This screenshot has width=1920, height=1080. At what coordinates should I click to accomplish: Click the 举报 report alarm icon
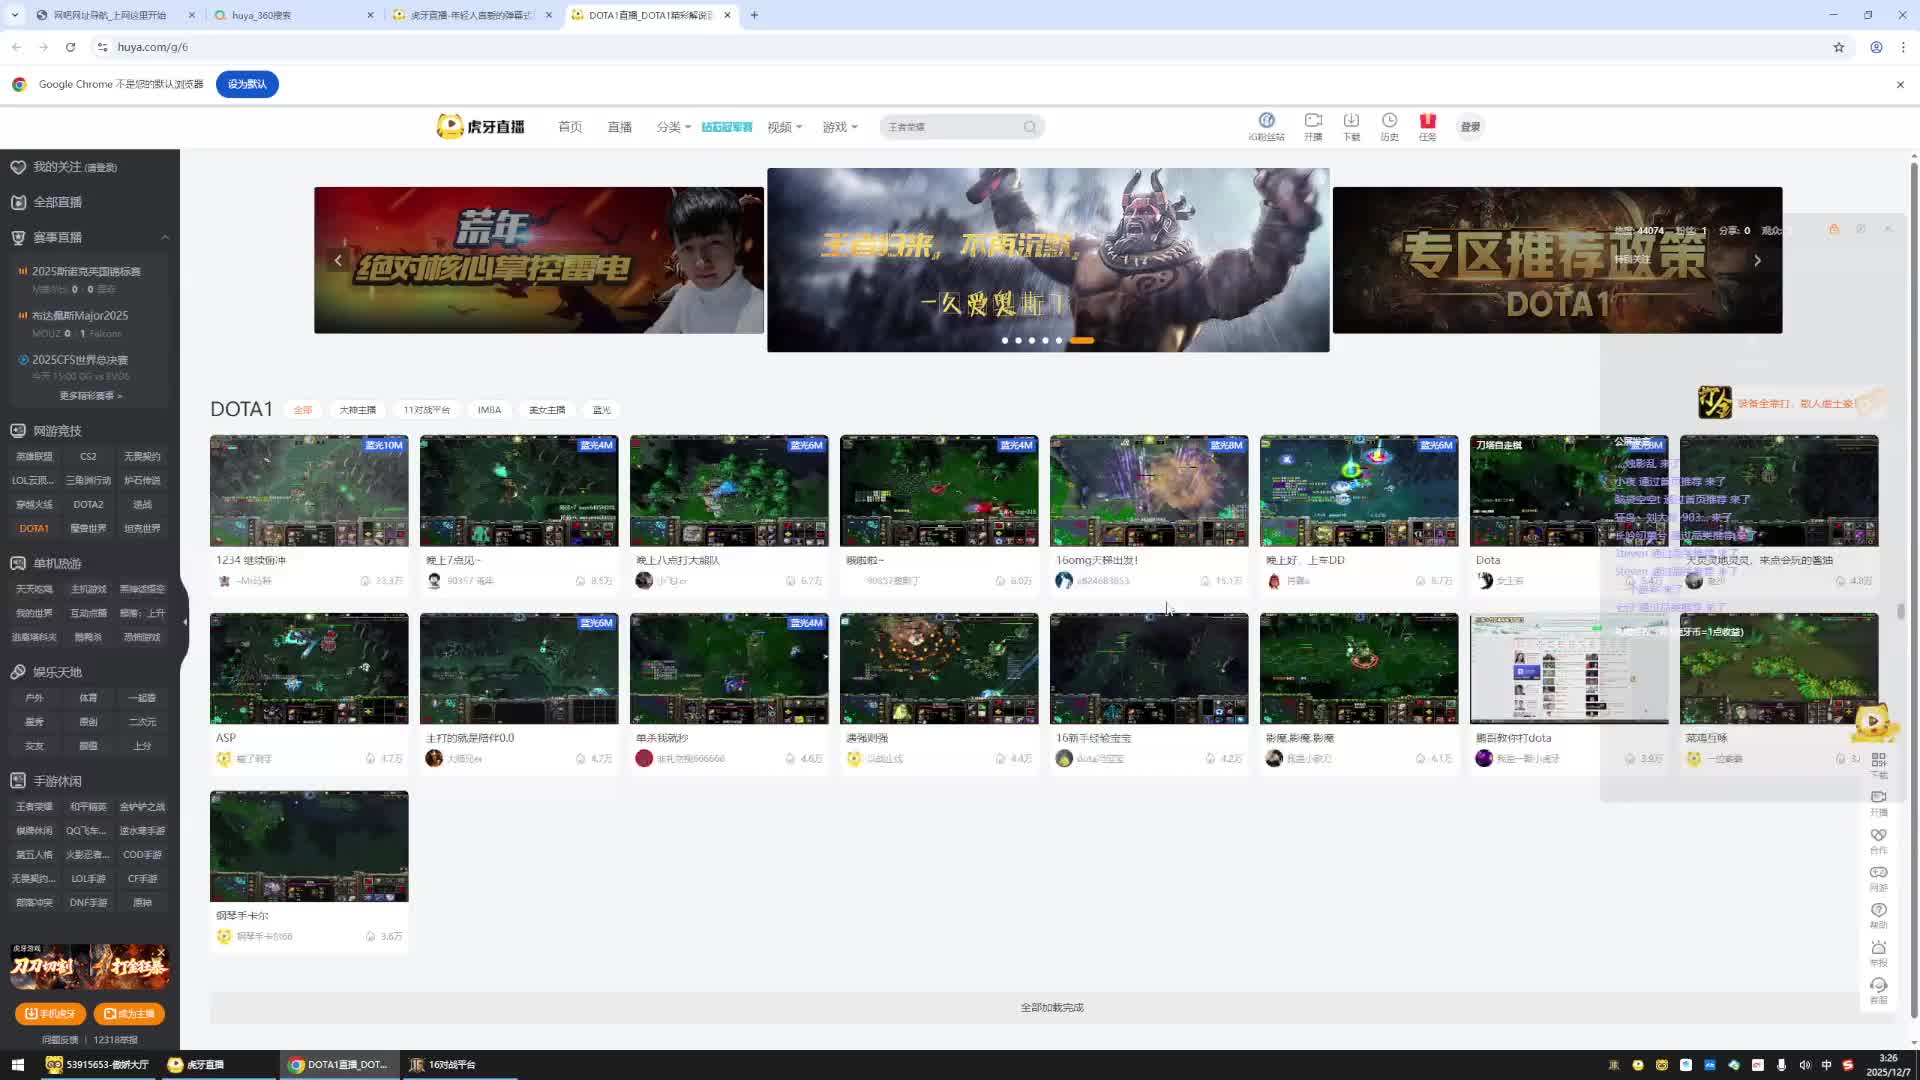coord(1878,949)
